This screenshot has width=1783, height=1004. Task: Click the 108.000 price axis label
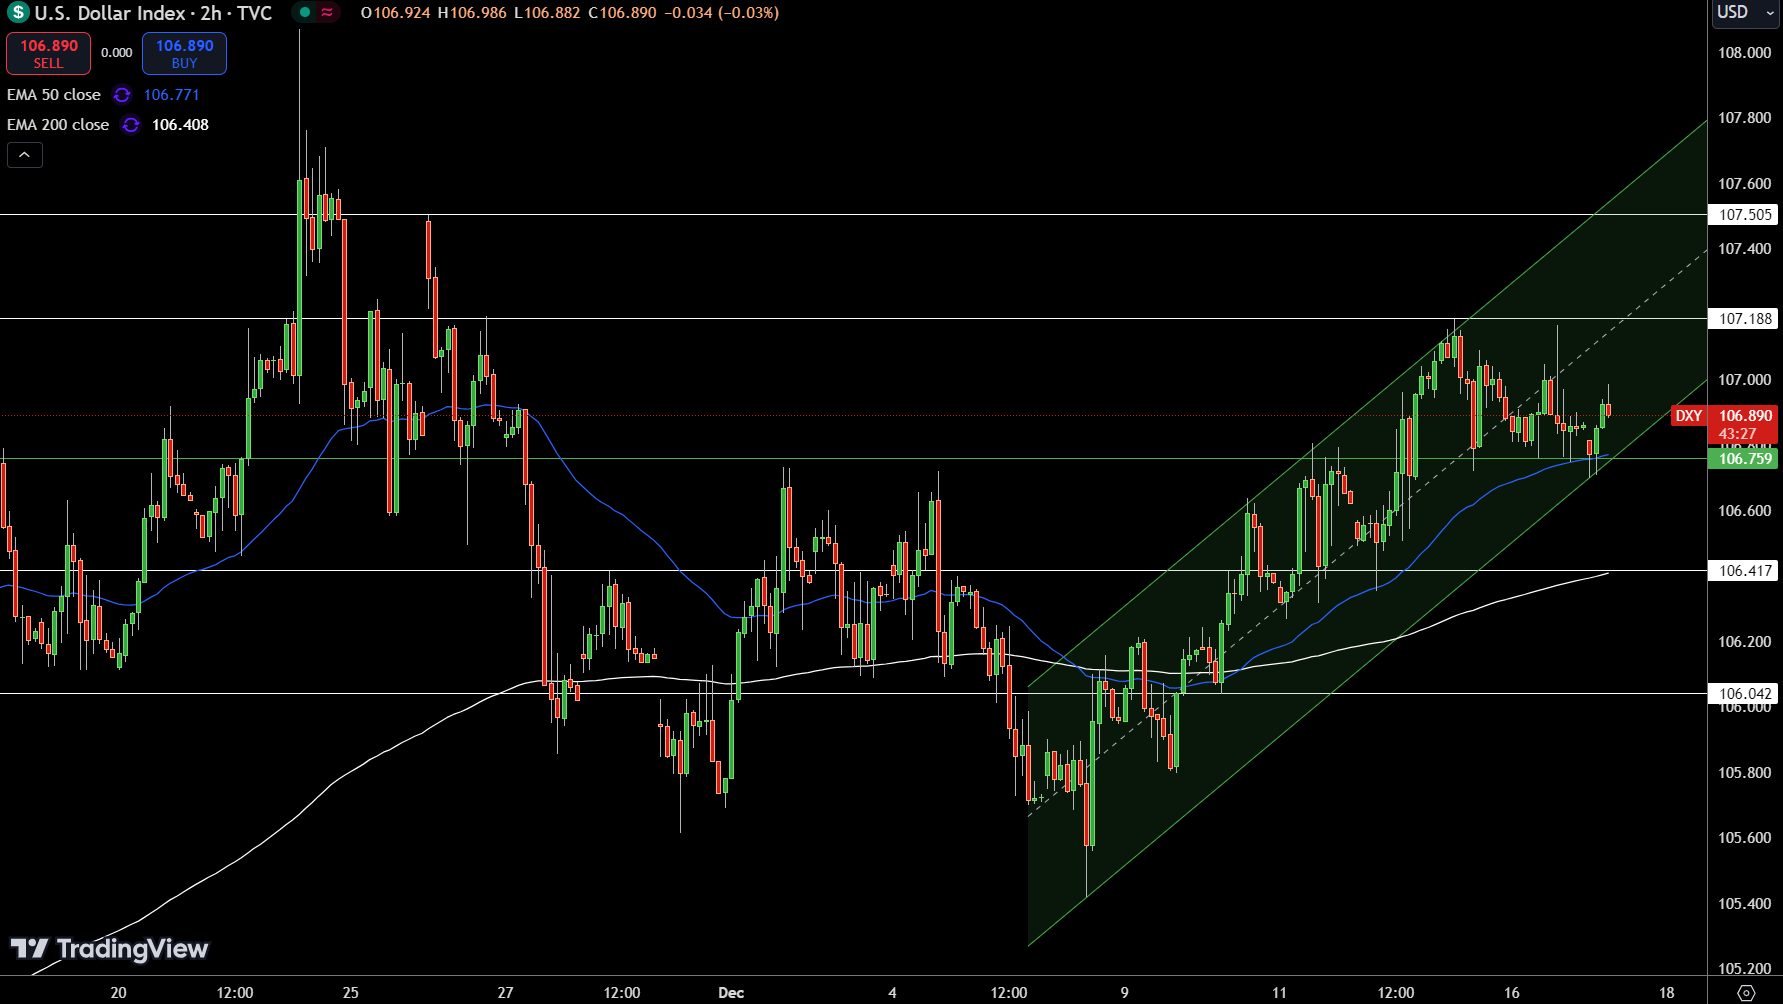coord(1744,53)
